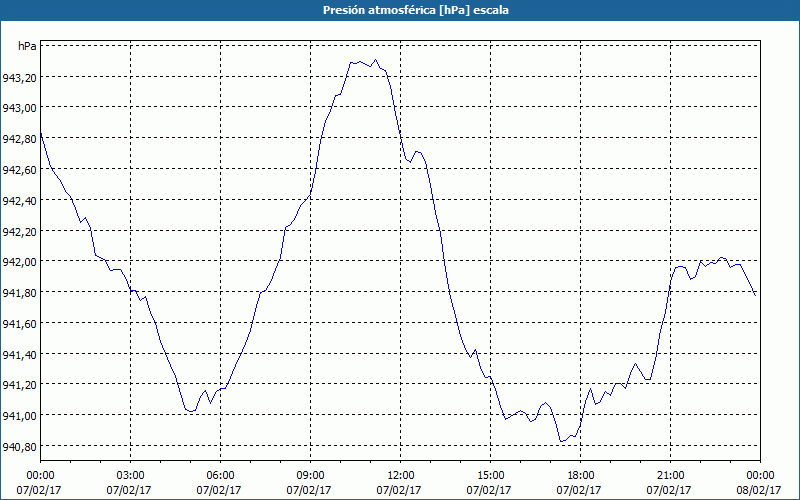Image resolution: width=800 pixels, height=500 pixels.
Task: Select the 942,00 axis value
Action: [19, 262]
